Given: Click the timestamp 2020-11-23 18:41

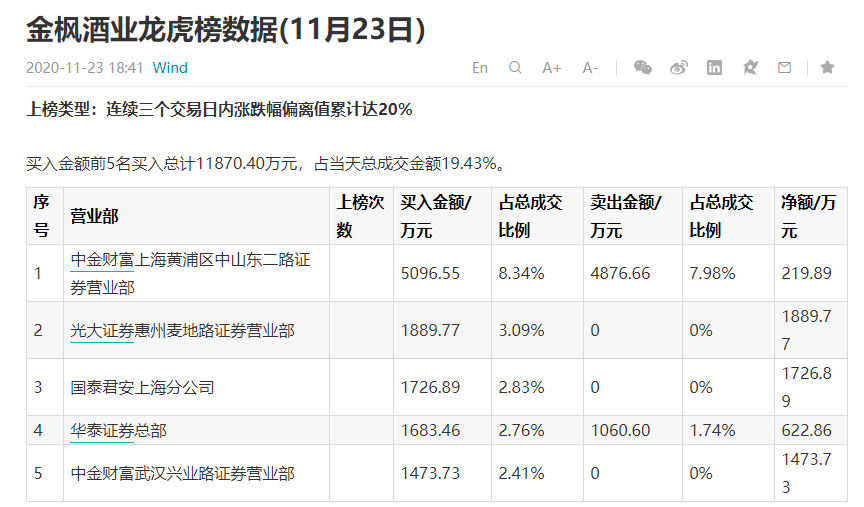Looking at the screenshot, I should [84, 68].
